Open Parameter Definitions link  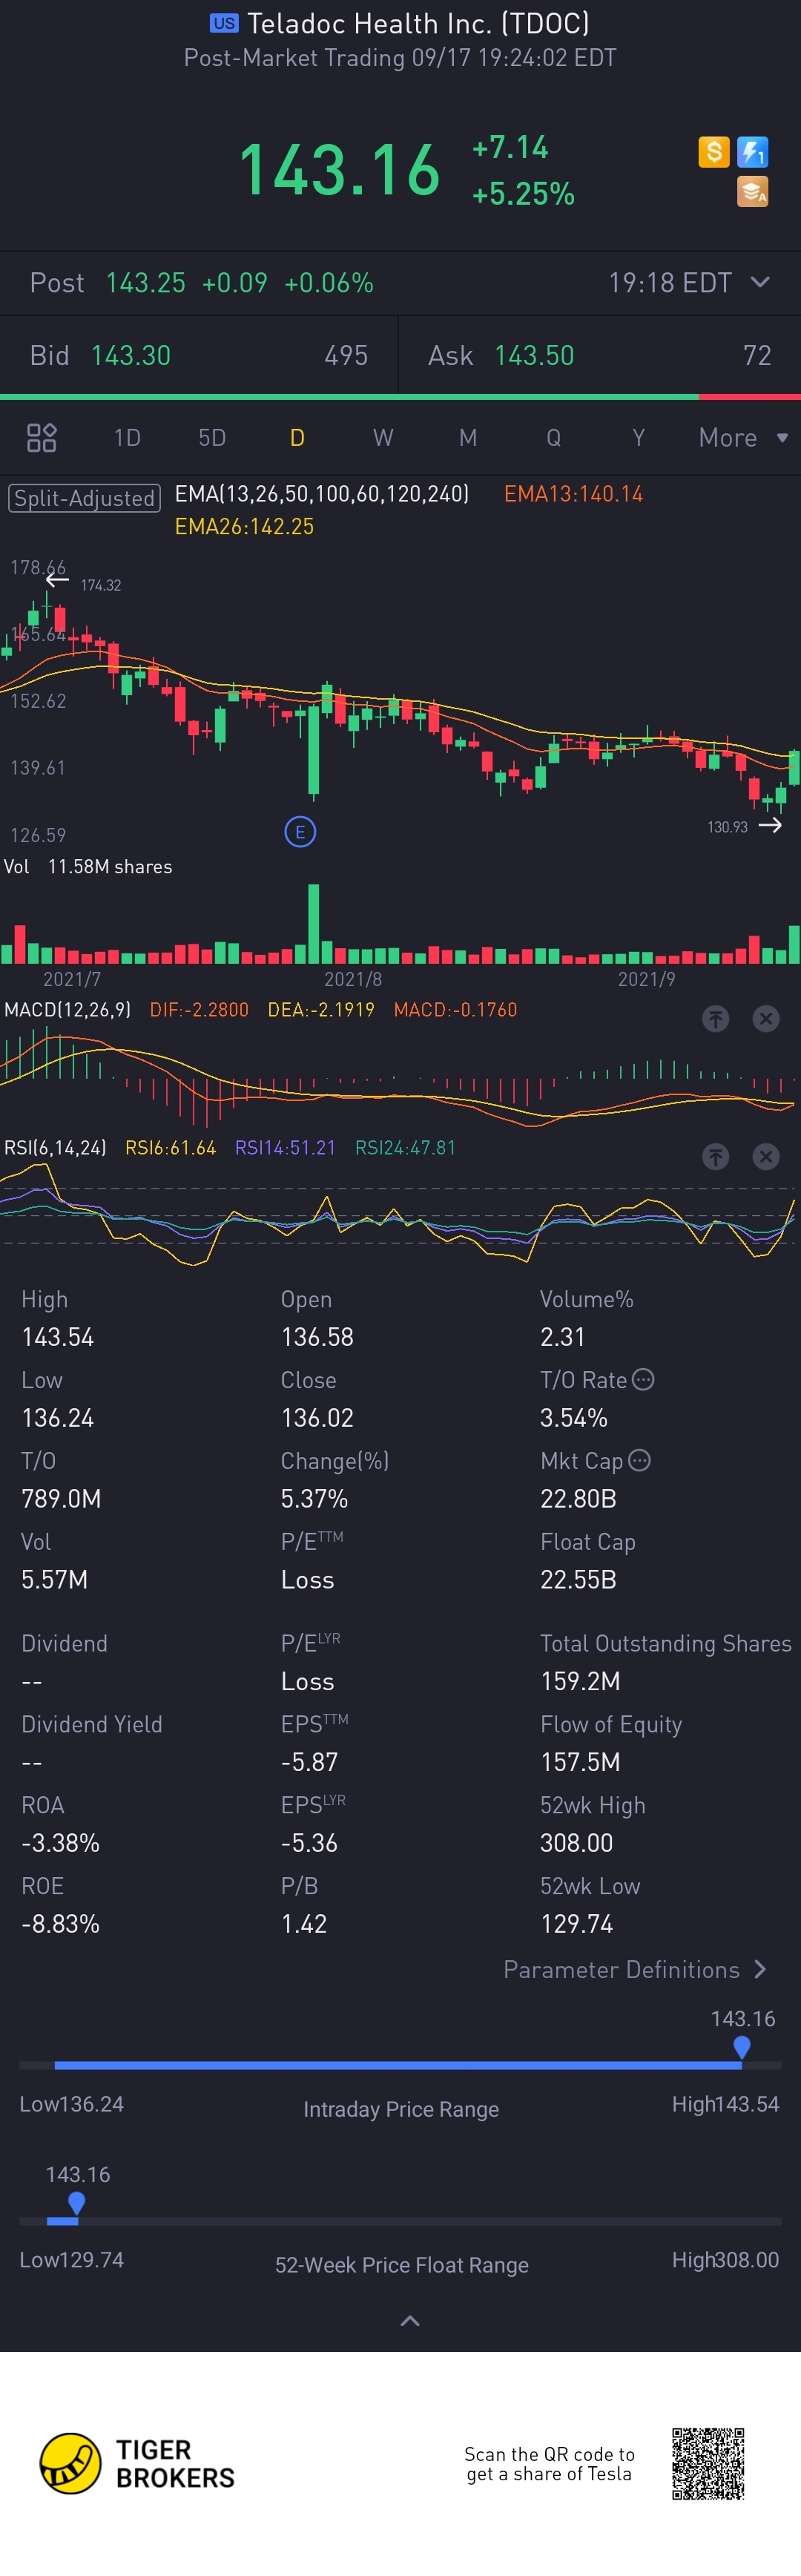635,1969
